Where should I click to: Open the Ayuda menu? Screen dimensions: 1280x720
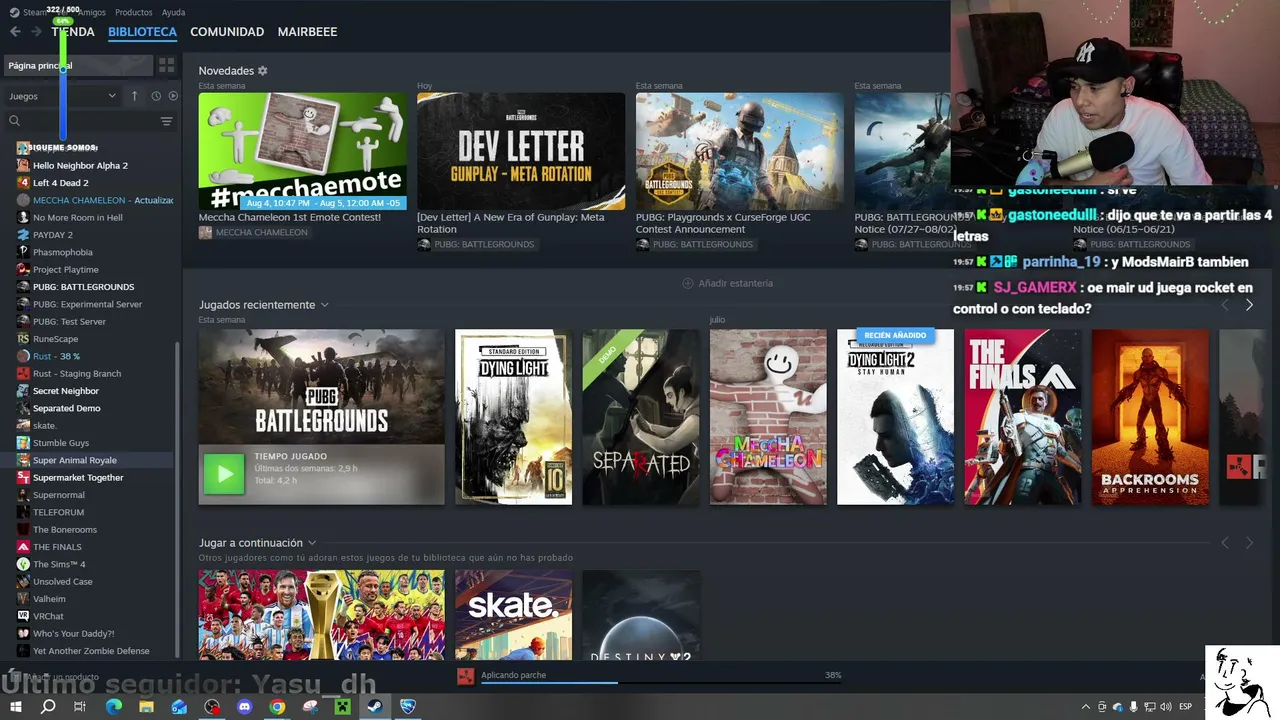pos(173,12)
